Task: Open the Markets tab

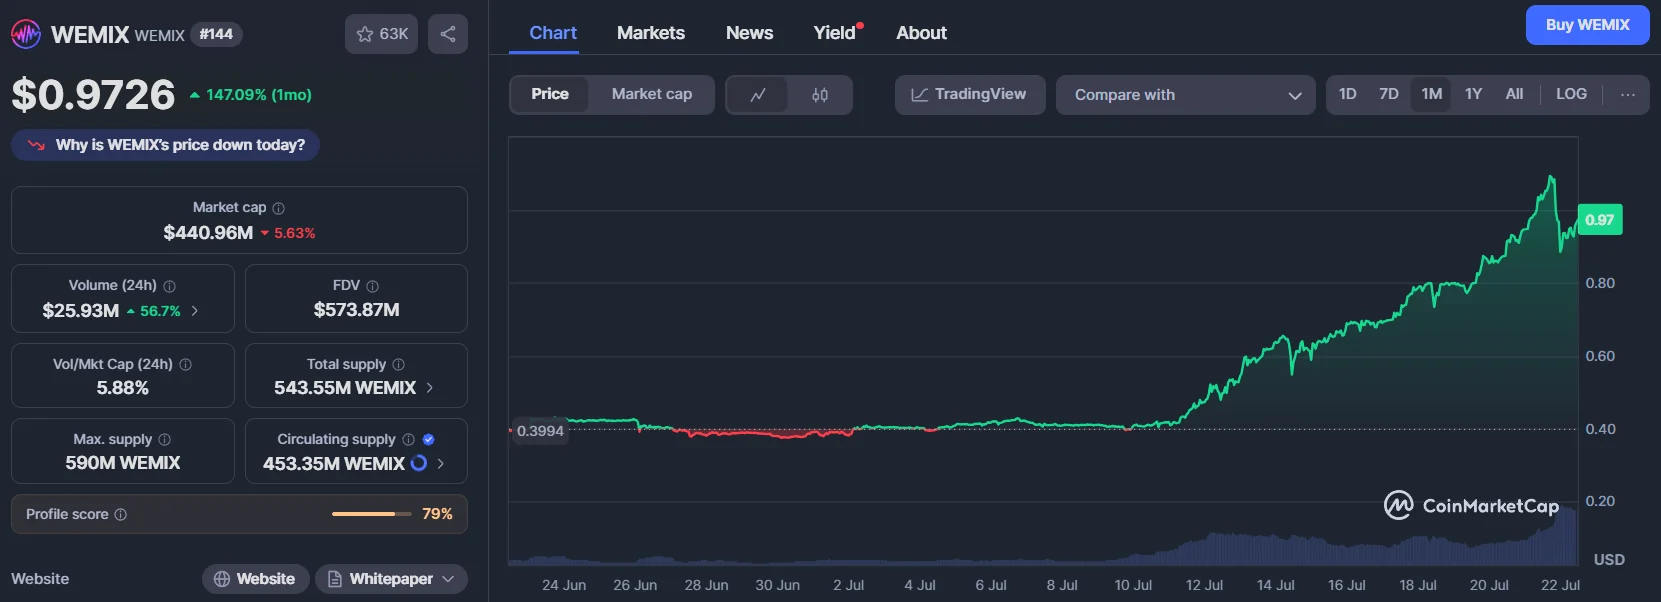Action: [651, 33]
